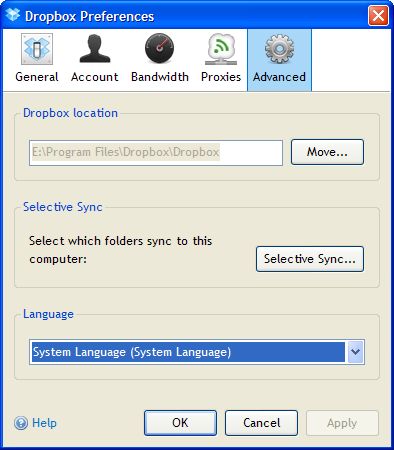Image resolution: width=394 pixels, height=450 pixels.
Task: Open the Help link
Action: [x=44, y=423]
